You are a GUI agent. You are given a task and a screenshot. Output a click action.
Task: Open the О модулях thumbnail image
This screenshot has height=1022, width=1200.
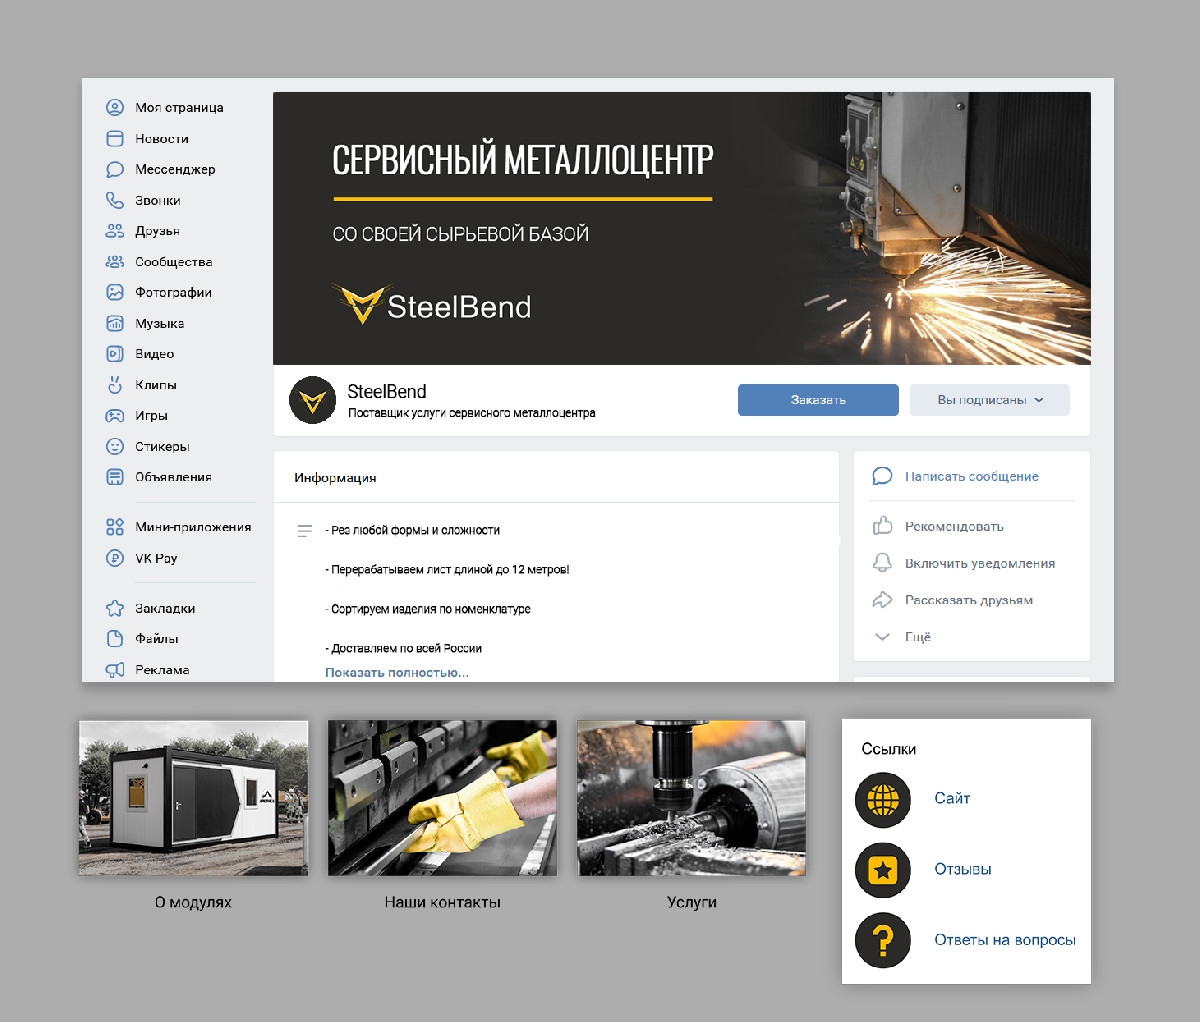(x=194, y=798)
